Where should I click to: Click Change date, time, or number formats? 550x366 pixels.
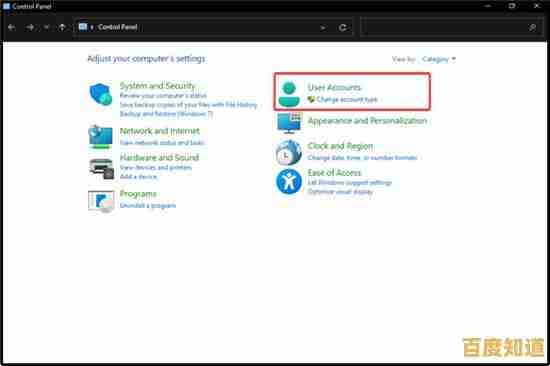(x=362, y=158)
